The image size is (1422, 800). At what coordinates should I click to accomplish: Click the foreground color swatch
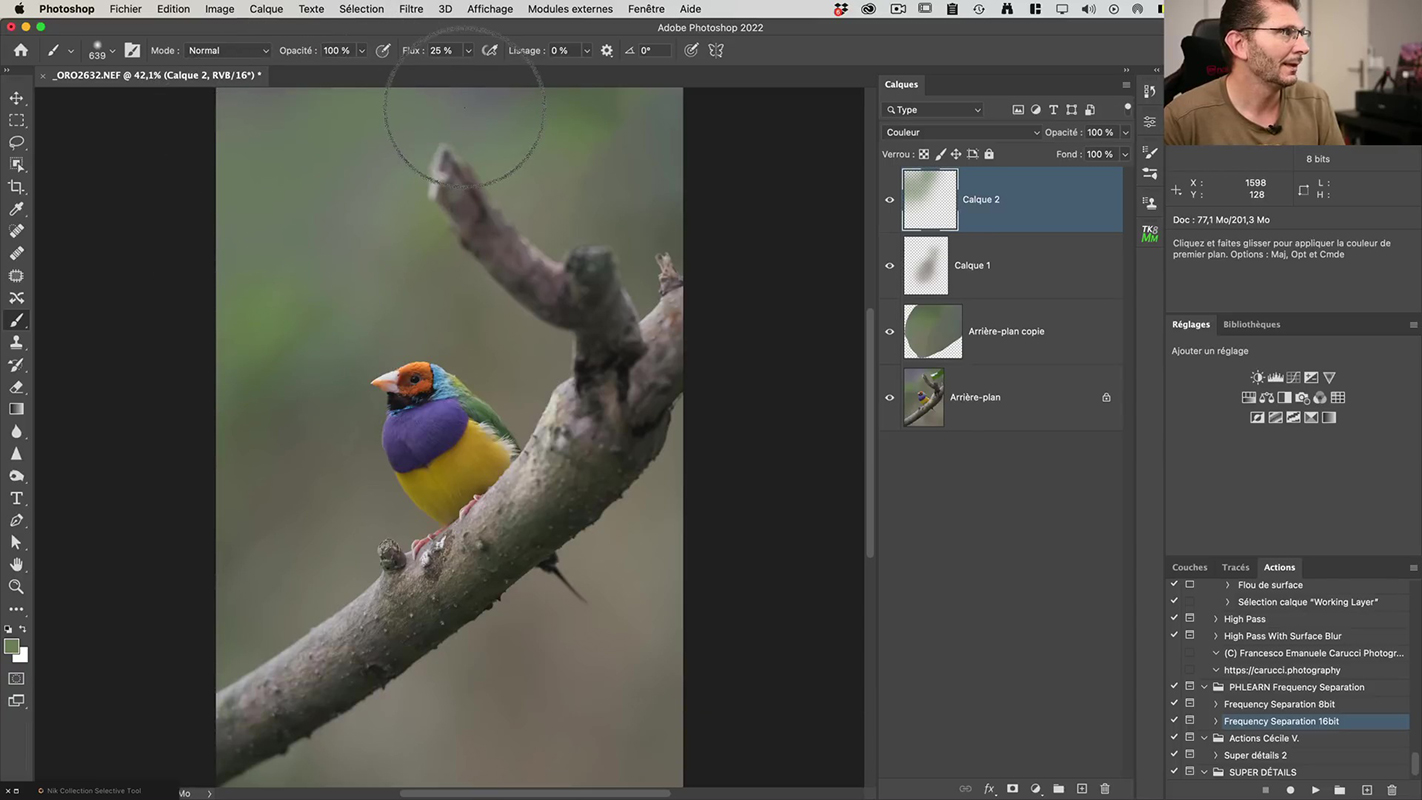coord(11,647)
